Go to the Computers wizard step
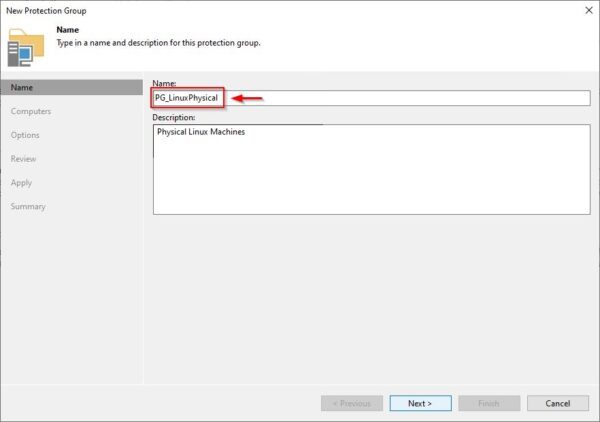 coord(31,111)
